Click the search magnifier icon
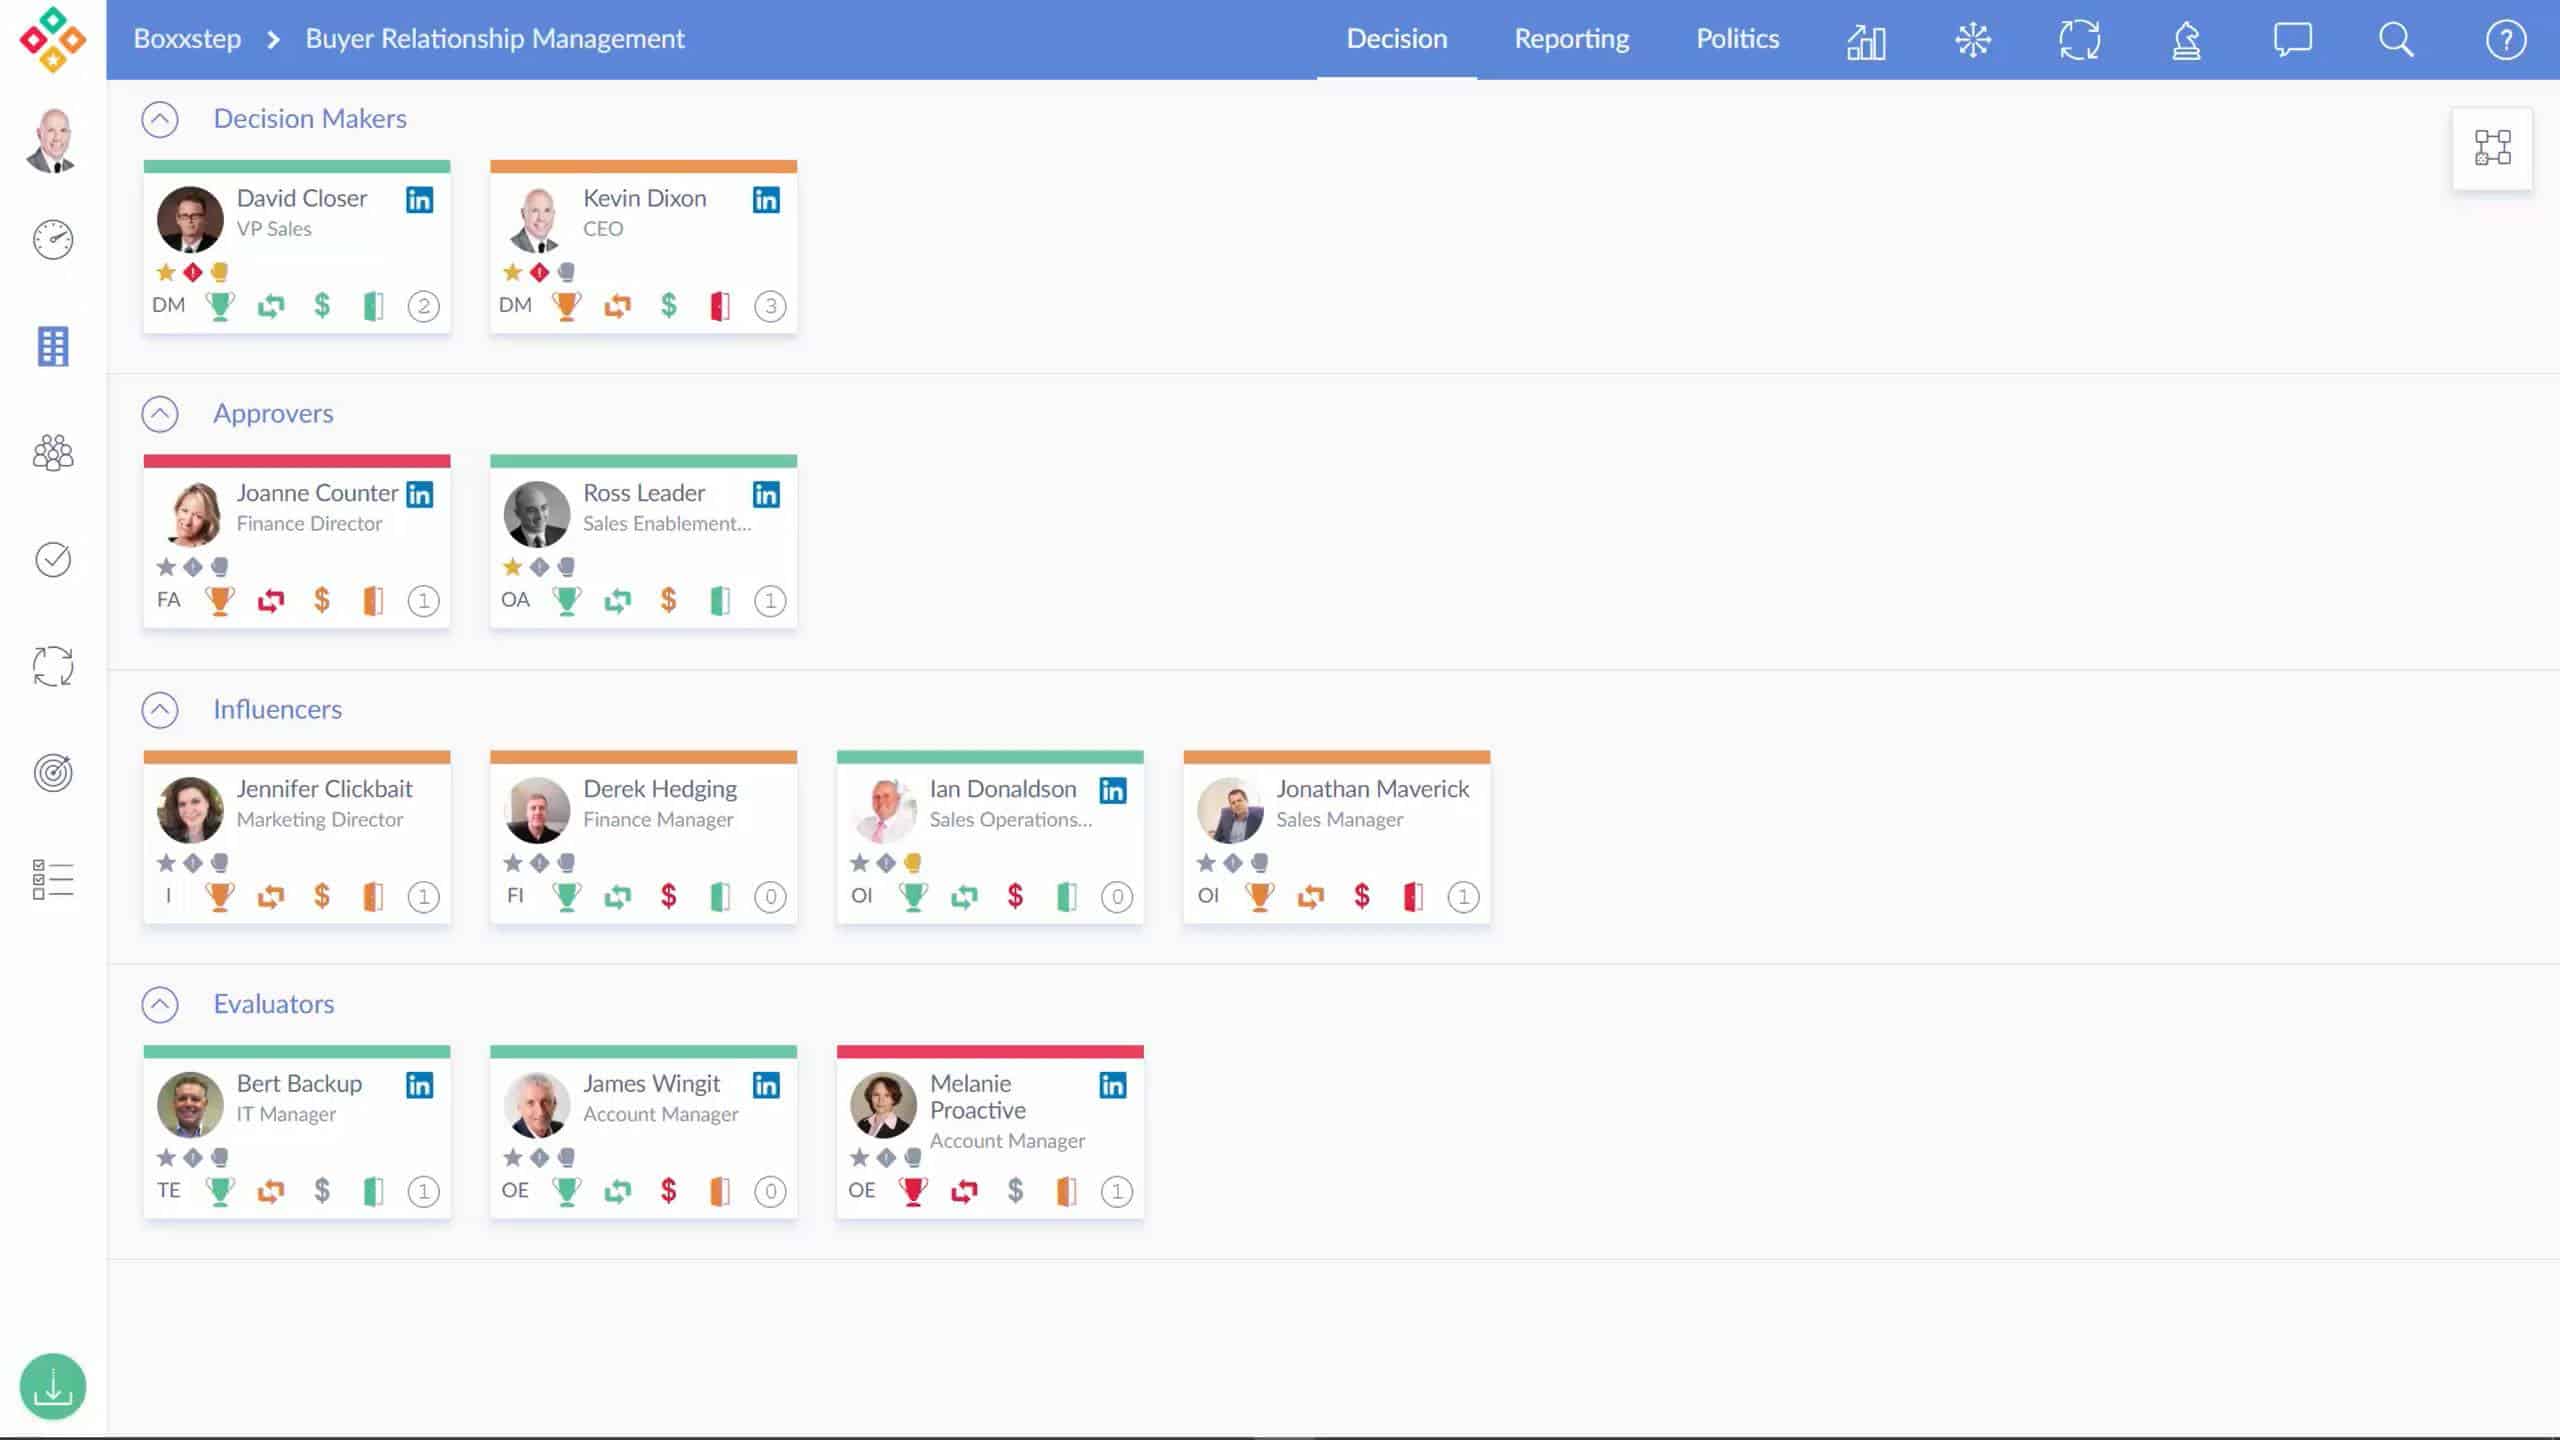2560x1440 pixels. 2396,40
